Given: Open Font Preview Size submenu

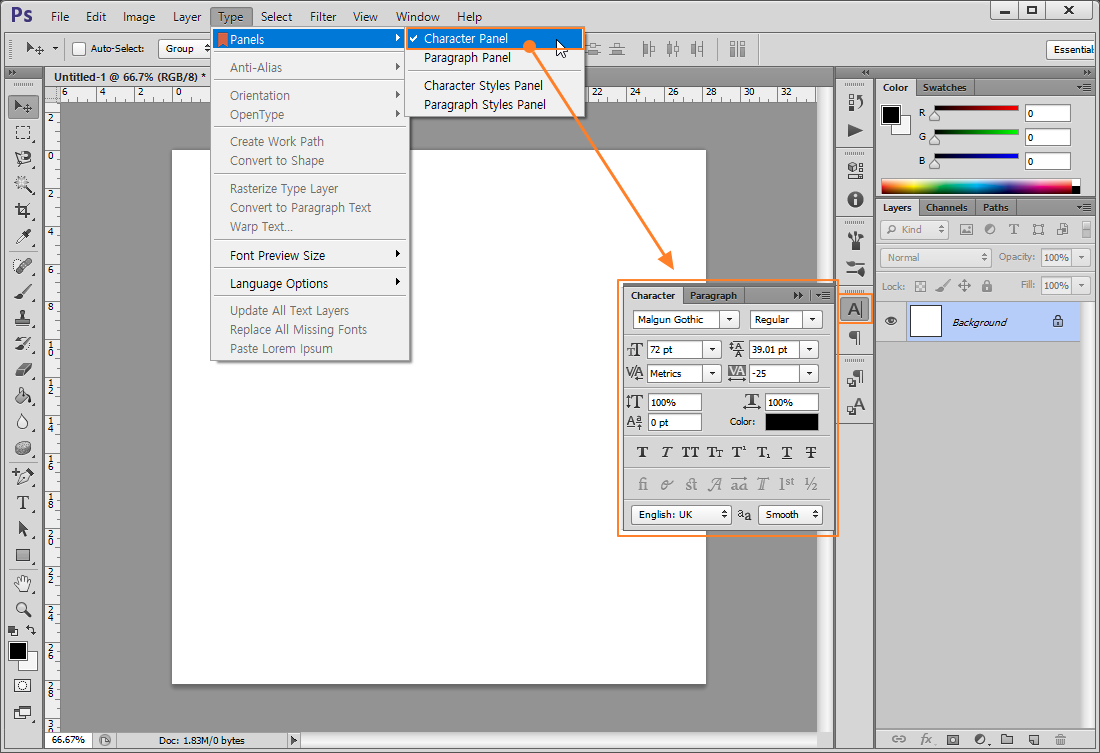Looking at the screenshot, I should click(x=311, y=255).
